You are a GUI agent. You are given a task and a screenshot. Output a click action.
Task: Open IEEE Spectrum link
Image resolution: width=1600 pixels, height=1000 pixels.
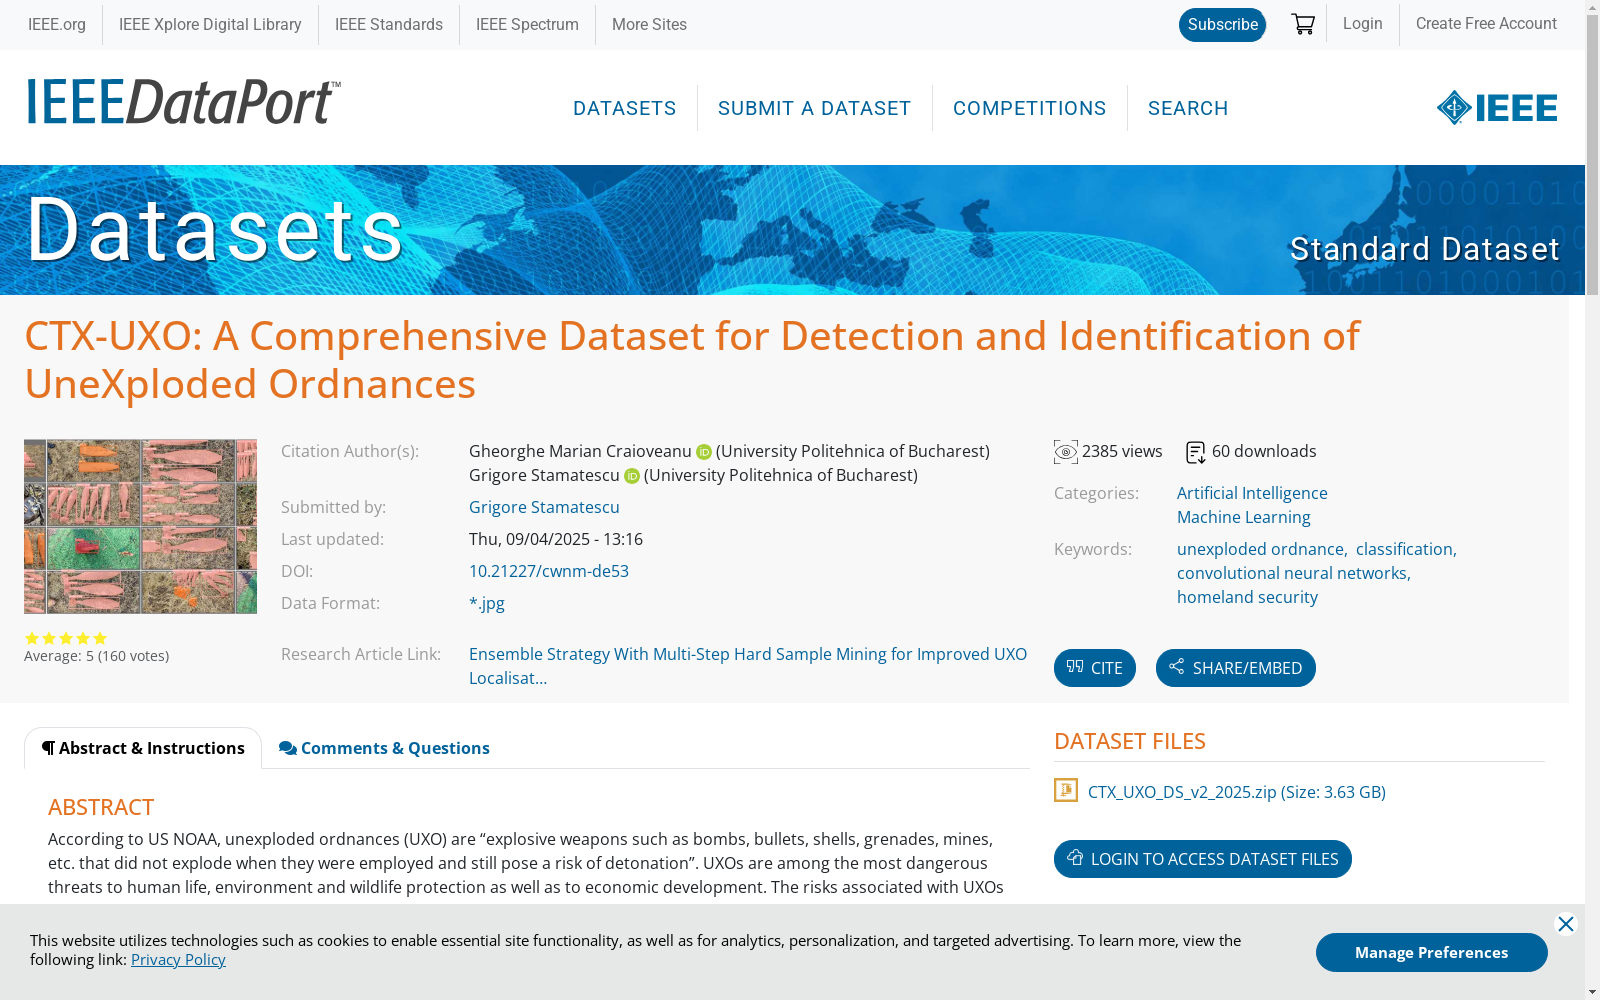click(527, 25)
